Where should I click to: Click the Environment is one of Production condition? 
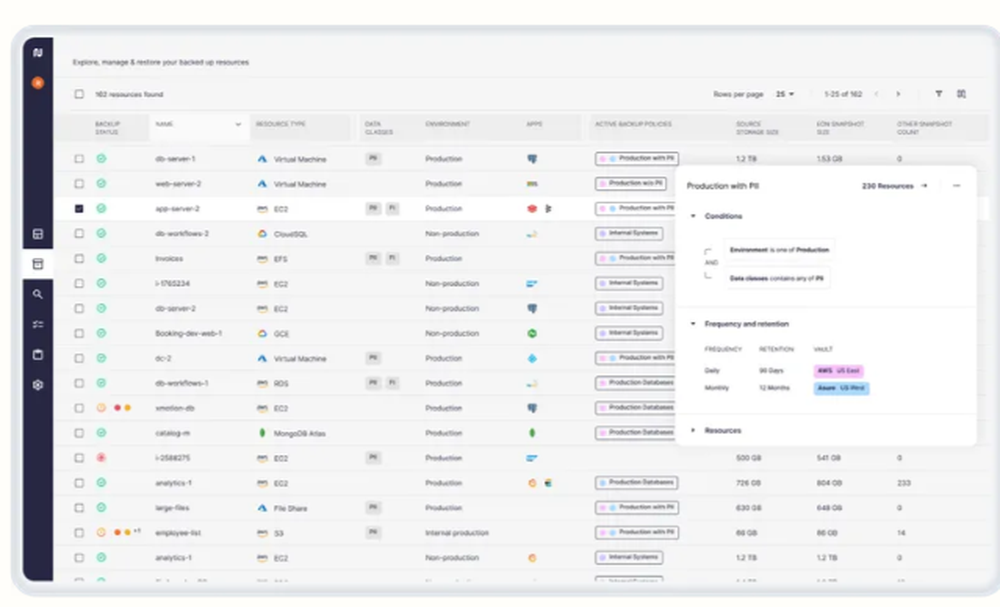click(779, 250)
